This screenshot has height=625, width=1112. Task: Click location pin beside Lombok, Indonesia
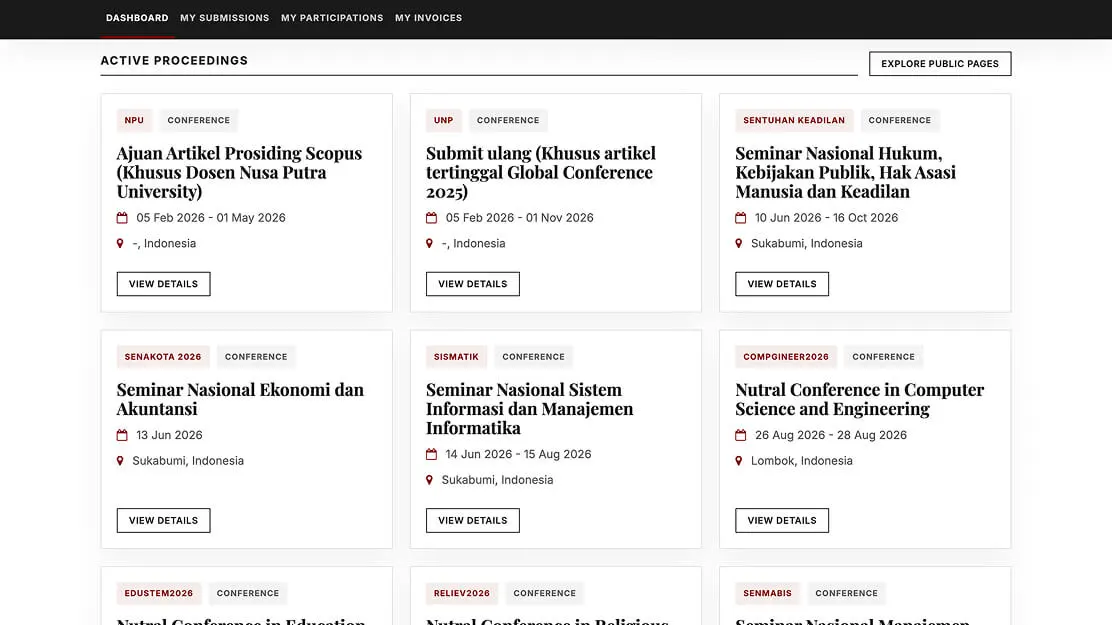coord(738,460)
